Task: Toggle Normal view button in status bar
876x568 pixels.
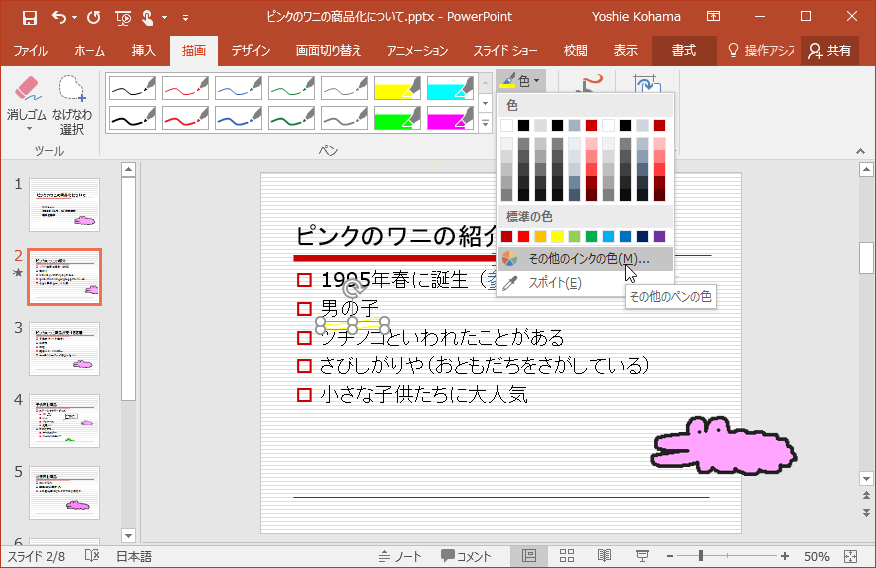Action: click(529, 556)
